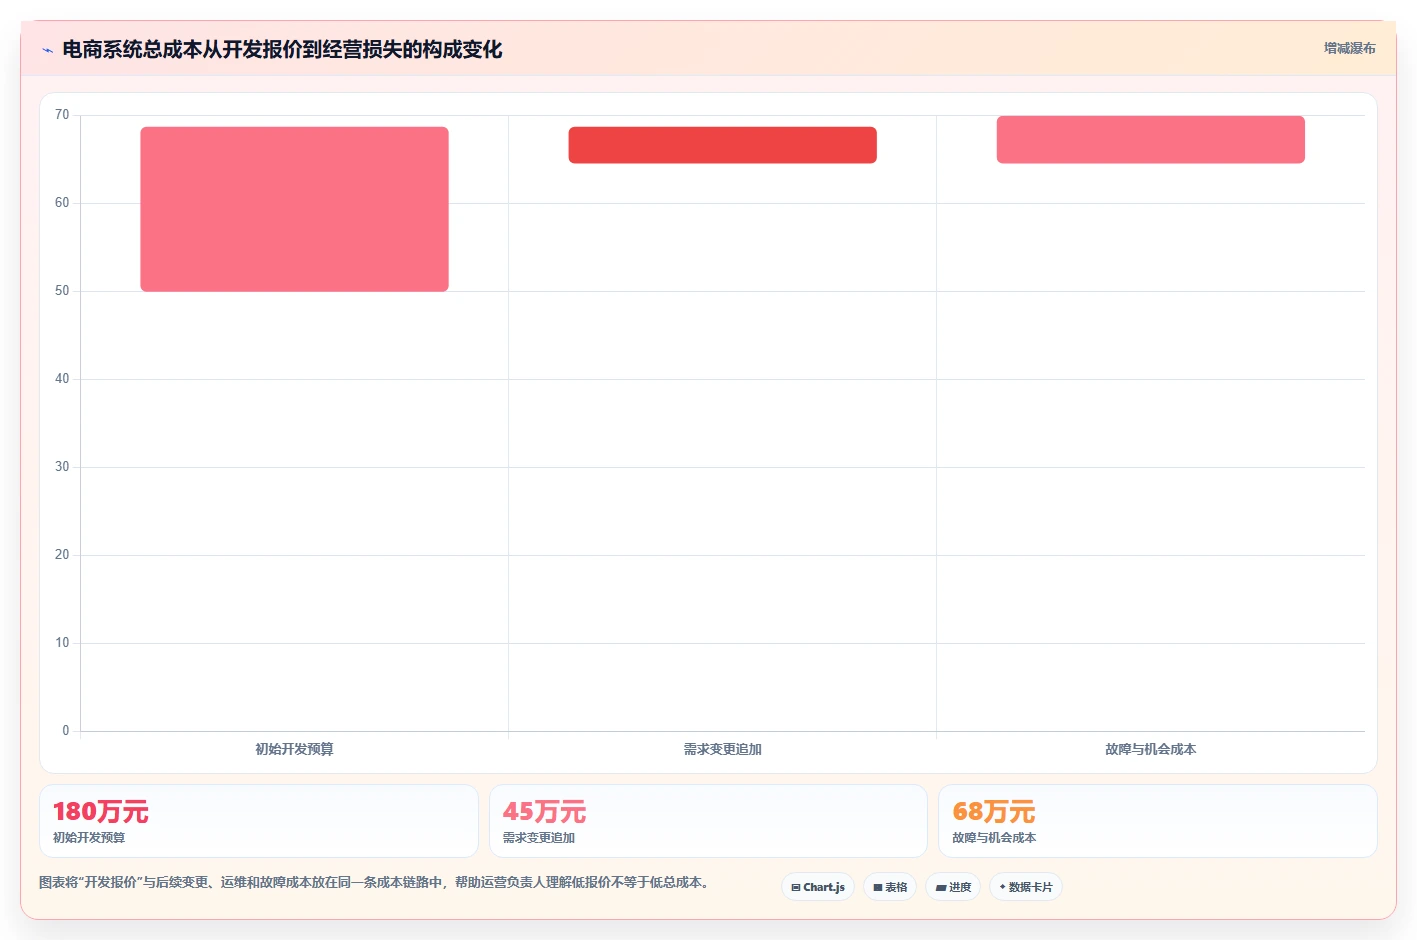Click the y-axis value 60
The height and width of the screenshot is (940, 1417).
62,203
